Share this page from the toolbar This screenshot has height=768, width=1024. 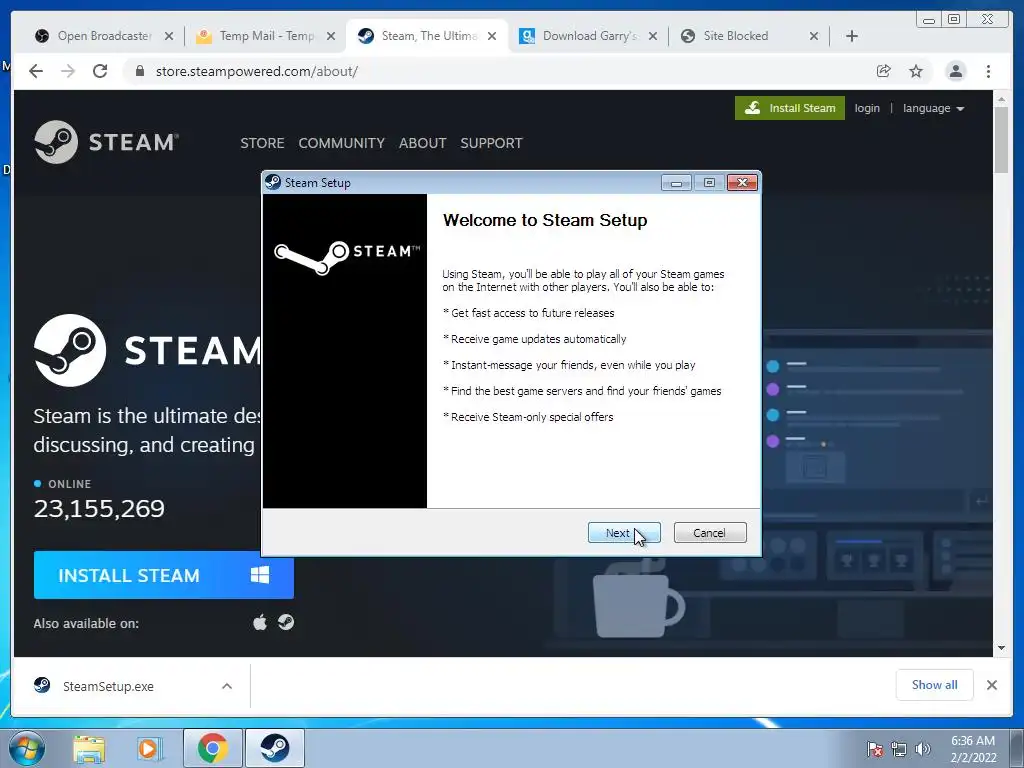(884, 71)
